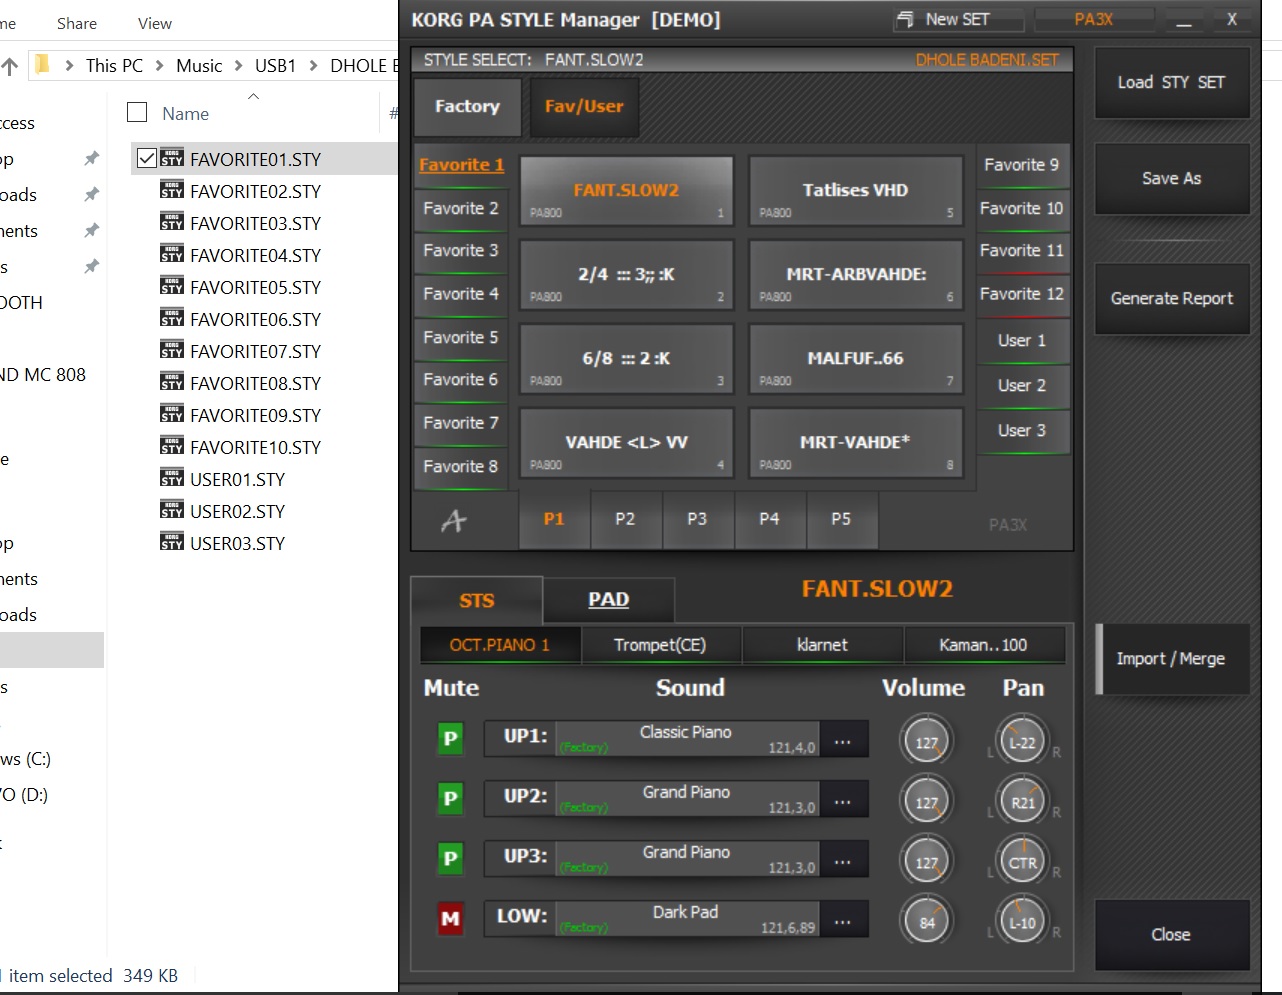Image resolution: width=1282 pixels, height=995 pixels.
Task: Click FAVORITE01.STY file icon in Explorer
Action: point(172,159)
